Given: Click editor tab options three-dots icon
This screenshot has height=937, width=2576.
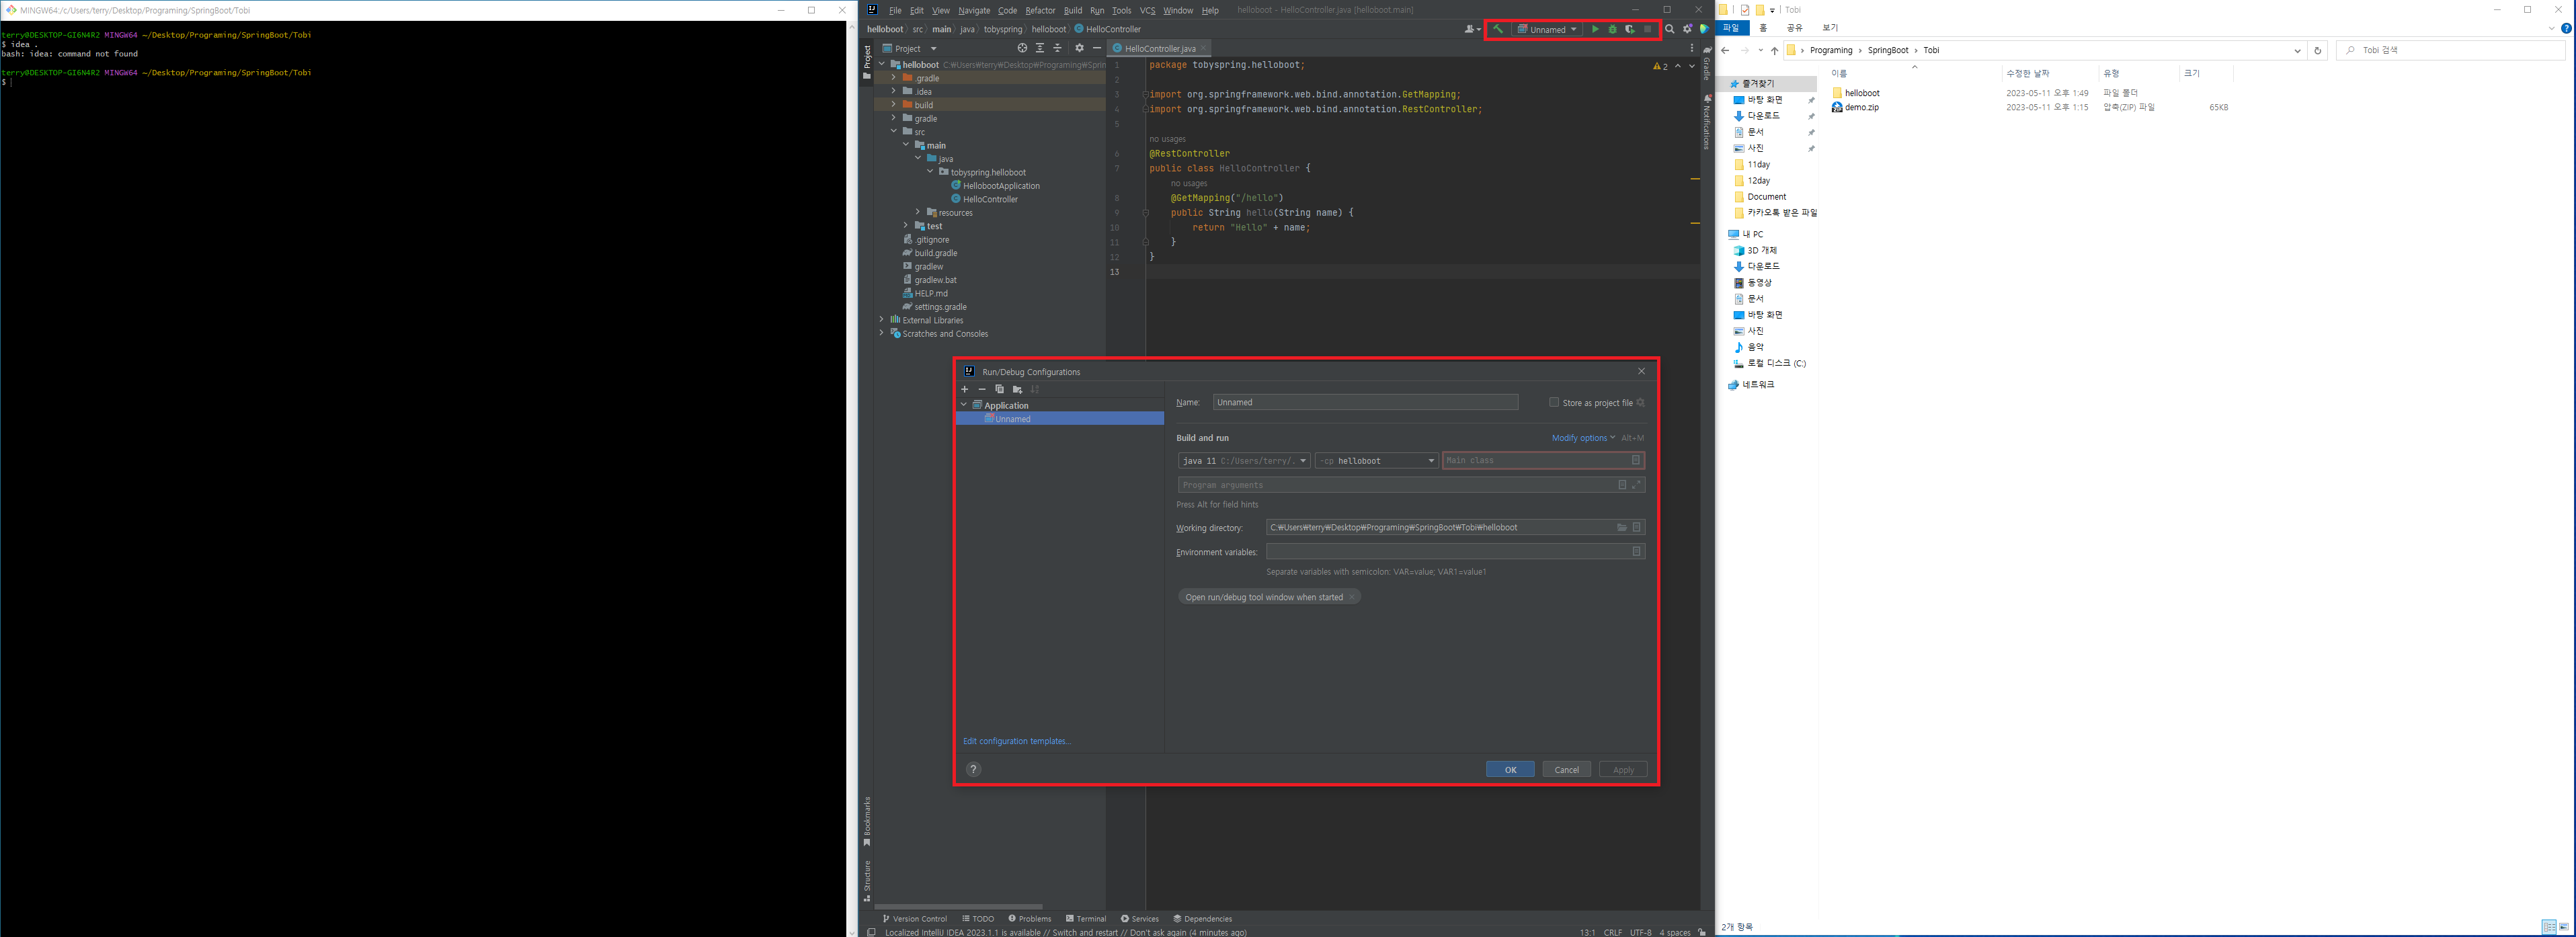Looking at the screenshot, I should click(x=1692, y=48).
